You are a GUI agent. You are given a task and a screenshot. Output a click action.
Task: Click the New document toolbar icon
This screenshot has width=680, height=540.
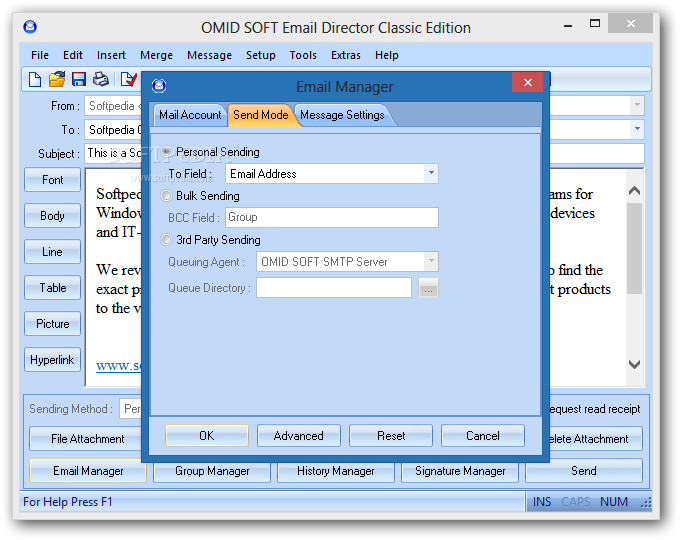[35, 79]
